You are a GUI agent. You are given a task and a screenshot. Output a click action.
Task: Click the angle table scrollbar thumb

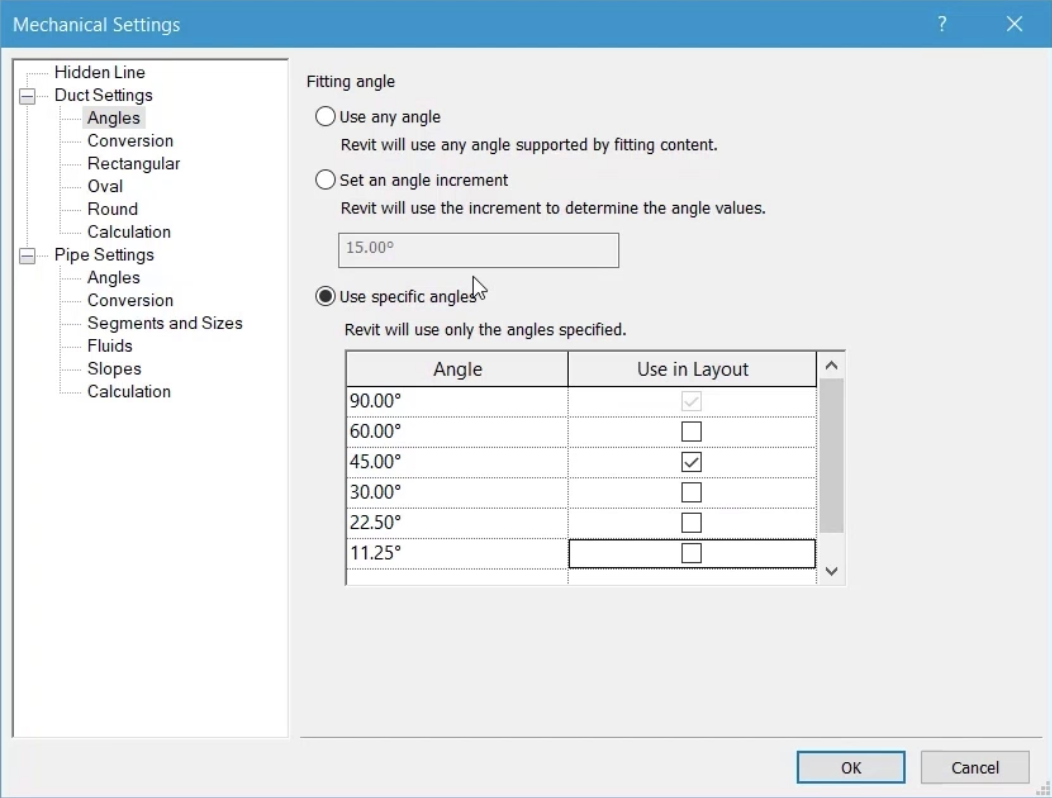click(x=831, y=456)
